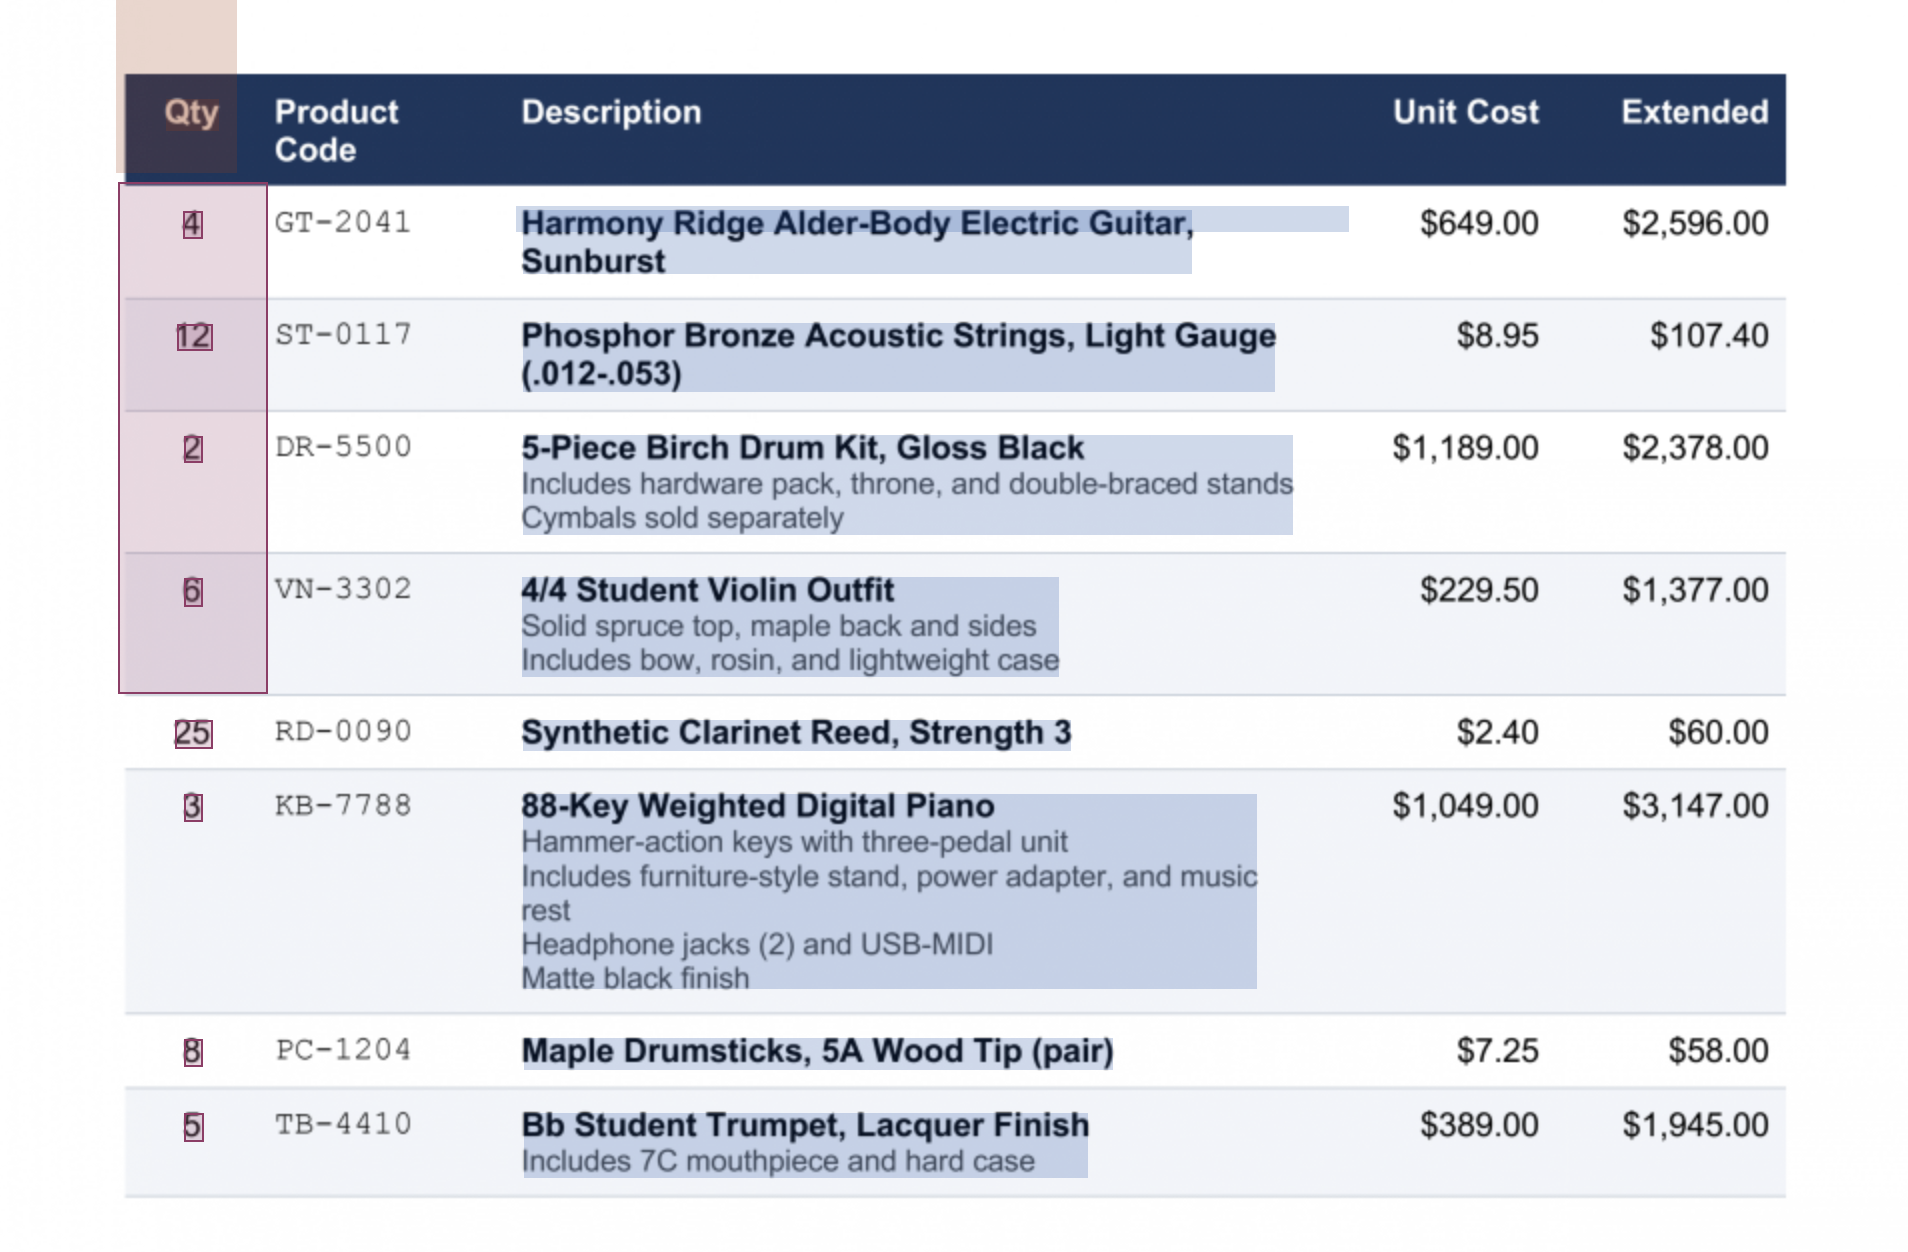The width and height of the screenshot is (1908, 1252).
Task: Click 88-Key Weighted Digital Piano title
Action: point(757,806)
